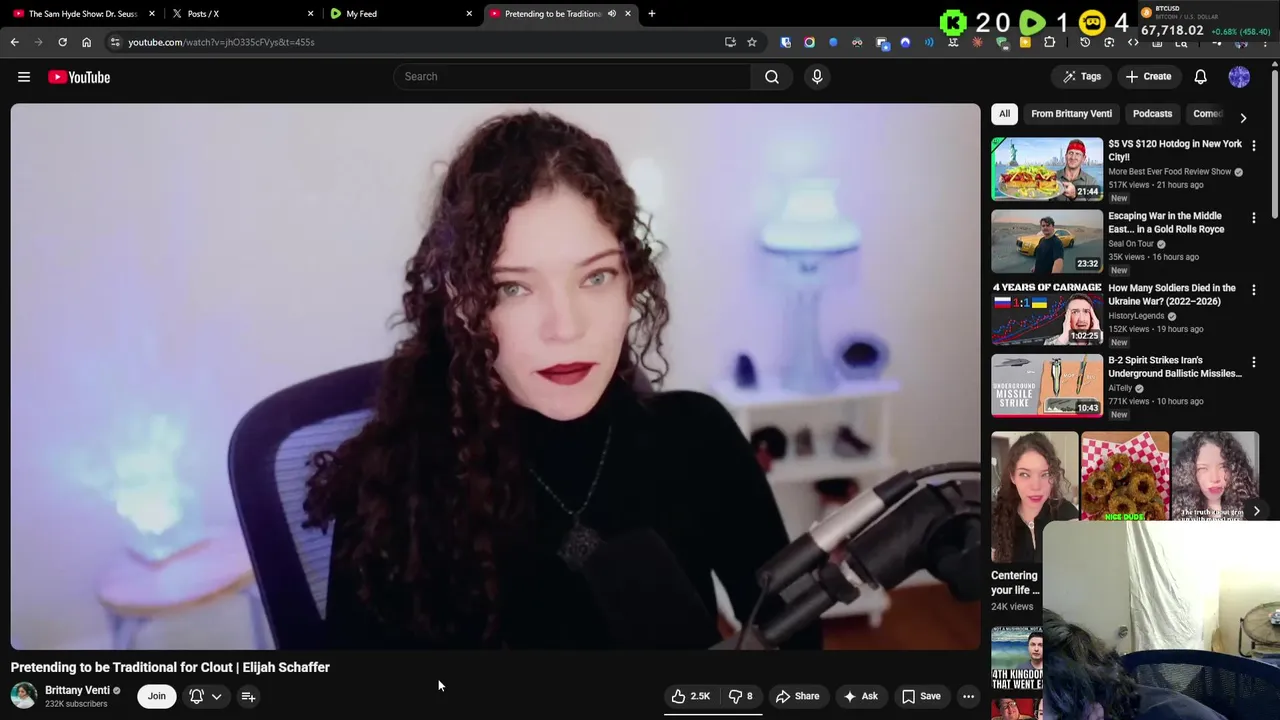This screenshot has height=720, width=1280.
Task: Open a new browser tab
Action: coord(652,14)
